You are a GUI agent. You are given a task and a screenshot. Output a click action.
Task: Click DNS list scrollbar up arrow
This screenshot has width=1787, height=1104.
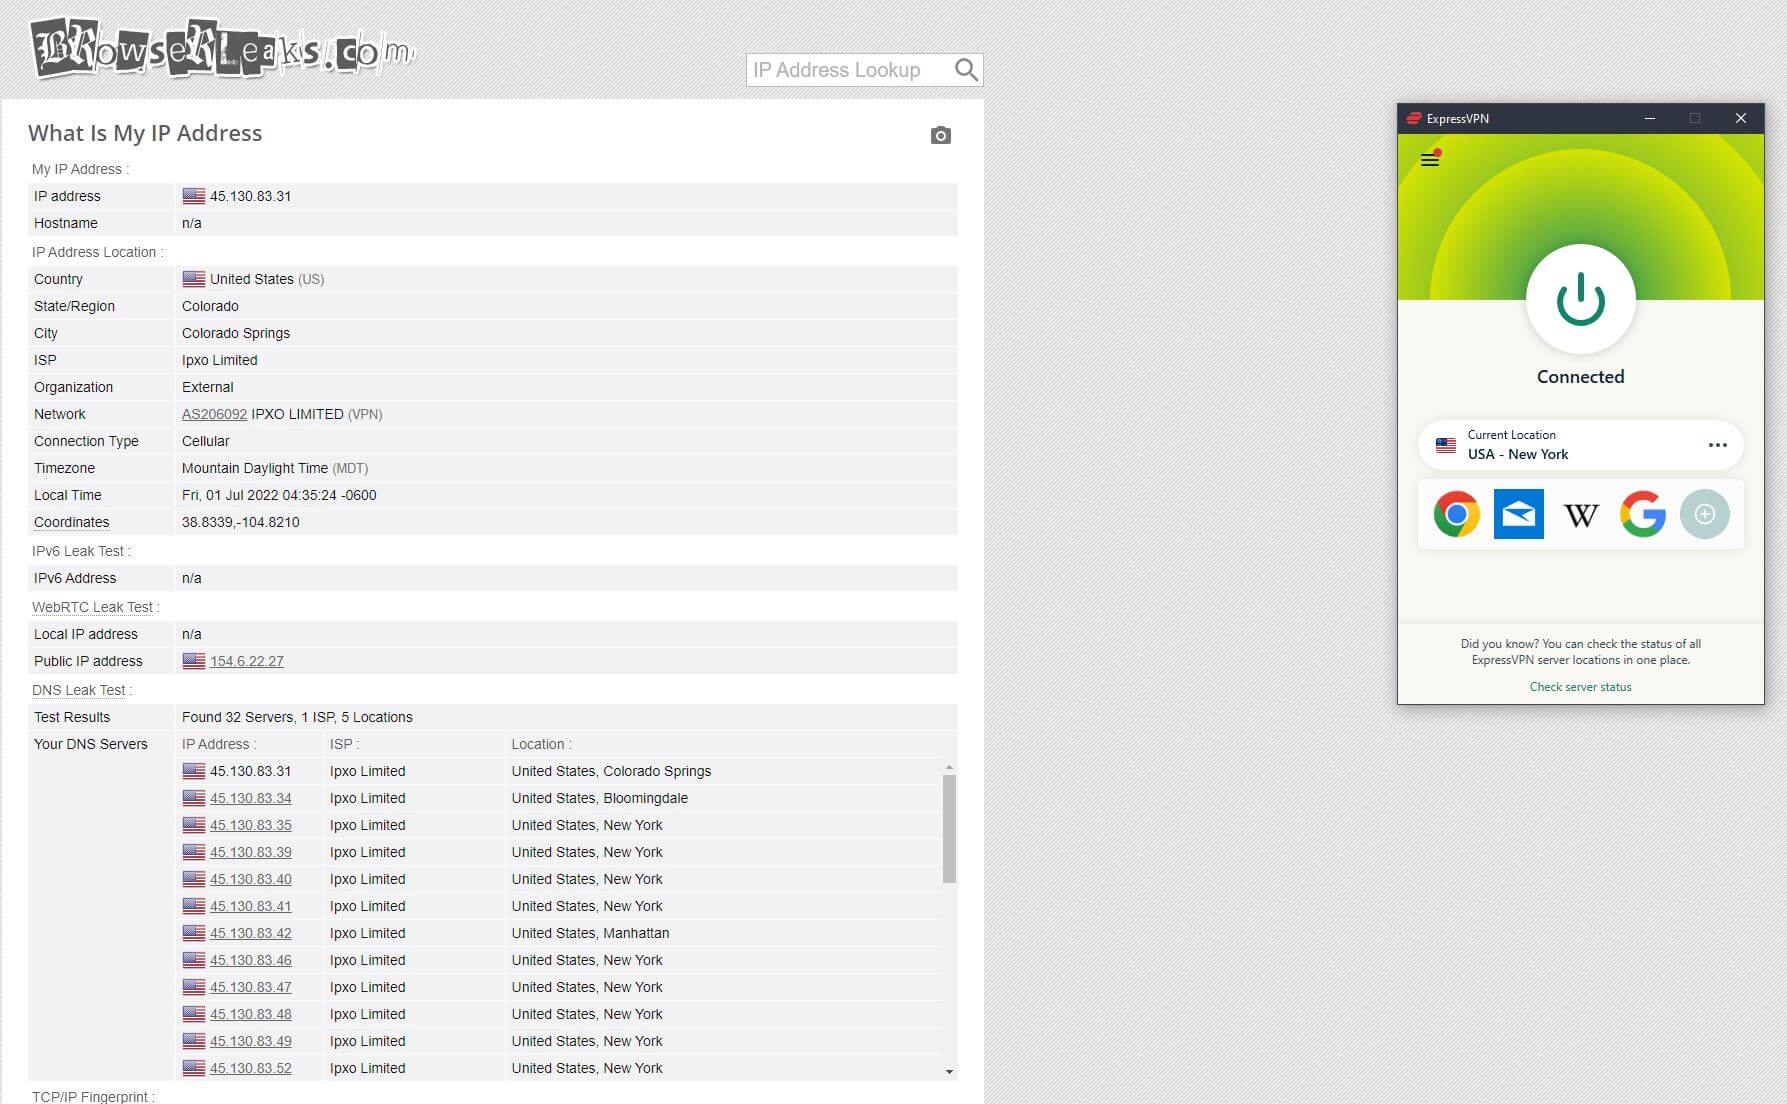pos(949,767)
